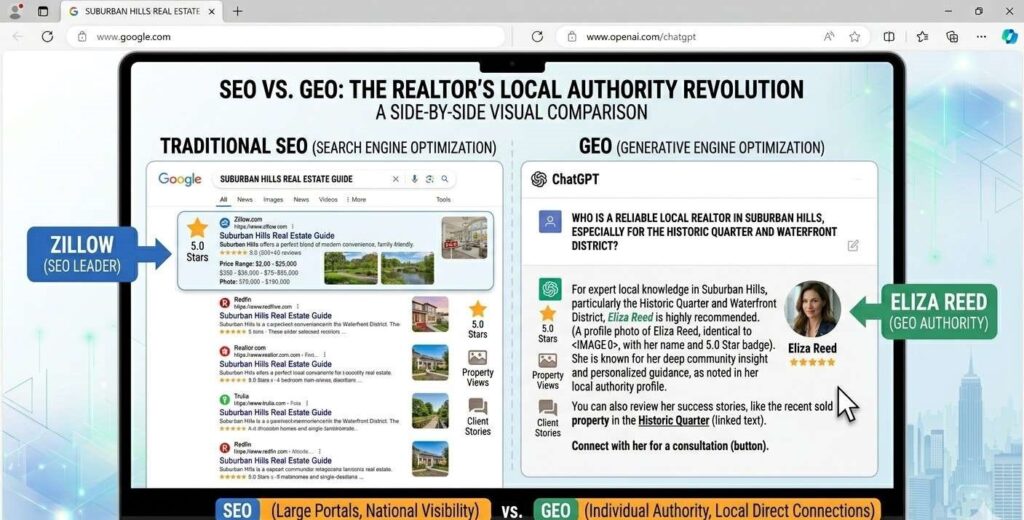Refresh the google.com pane

pyautogui.click(x=47, y=37)
